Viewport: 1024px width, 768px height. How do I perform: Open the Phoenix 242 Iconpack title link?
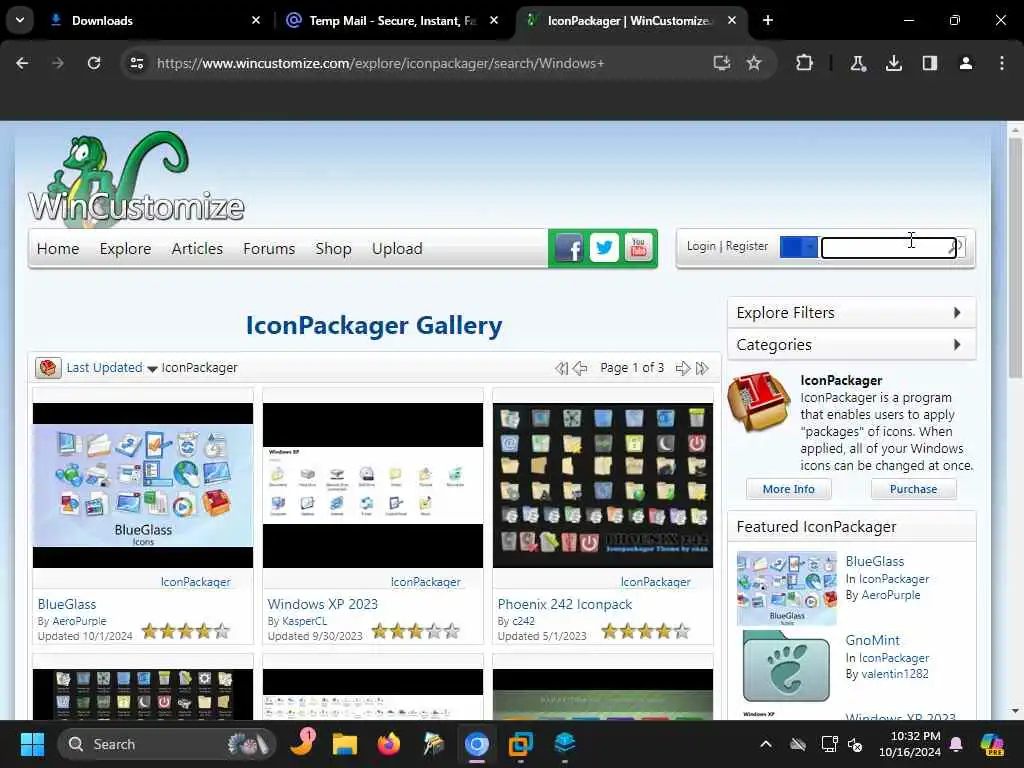pyautogui.click(x=565, y=604)
